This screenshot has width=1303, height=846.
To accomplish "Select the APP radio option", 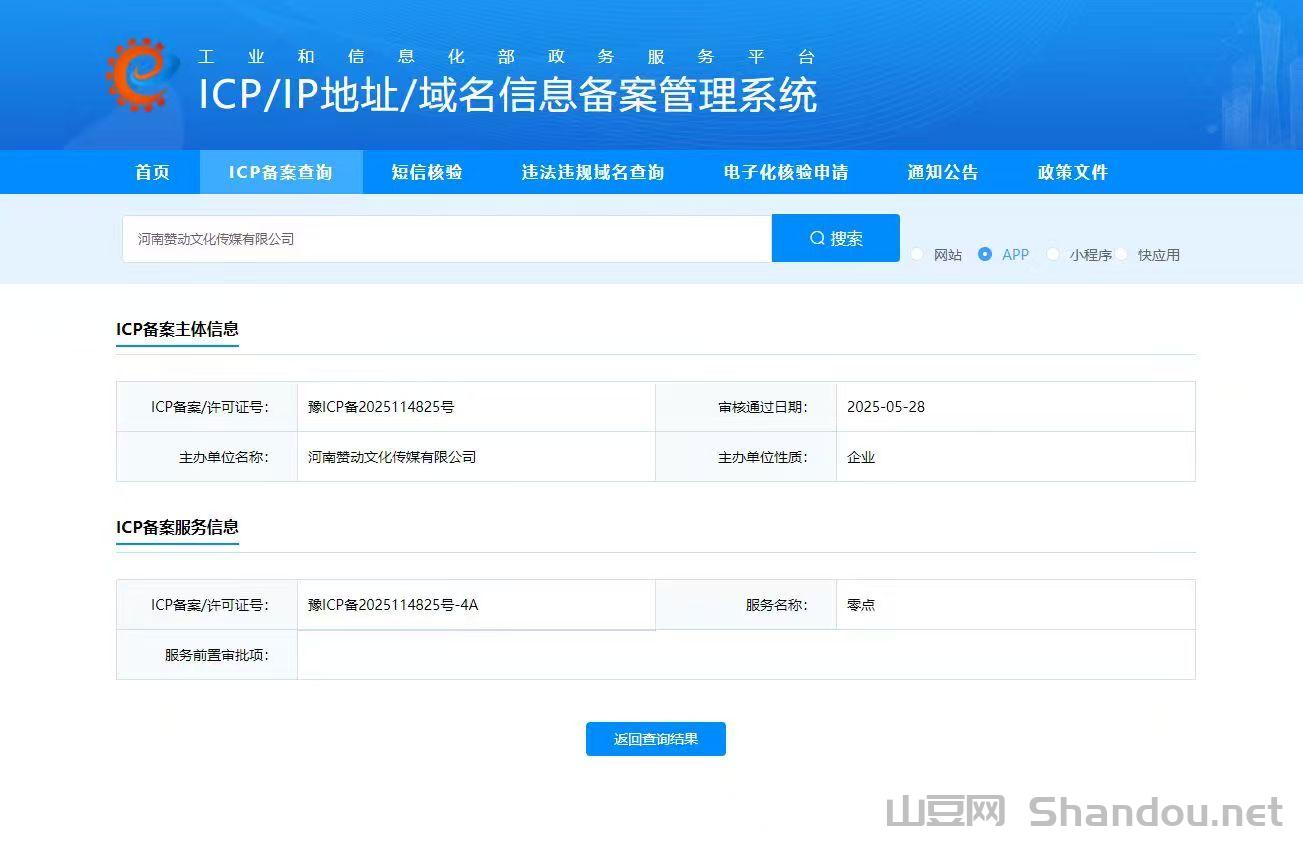I will (985, 254).
